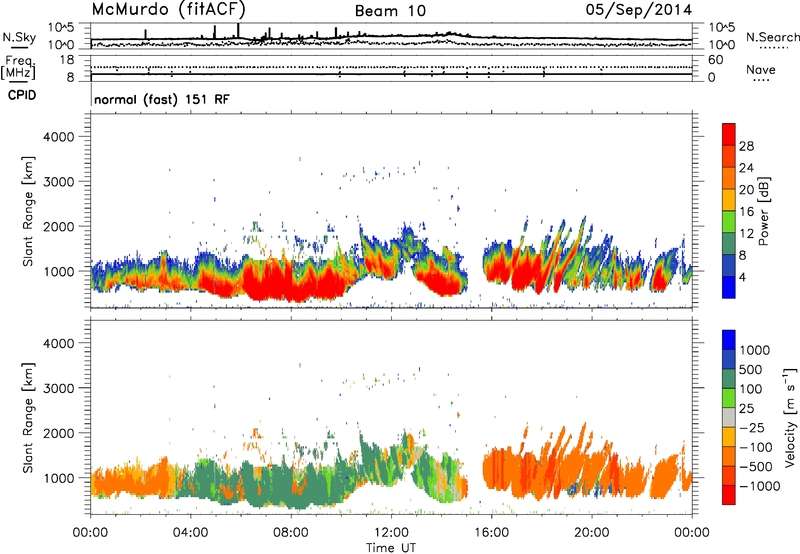Click the velocity colorbar red bottom segment

(729, 495)
